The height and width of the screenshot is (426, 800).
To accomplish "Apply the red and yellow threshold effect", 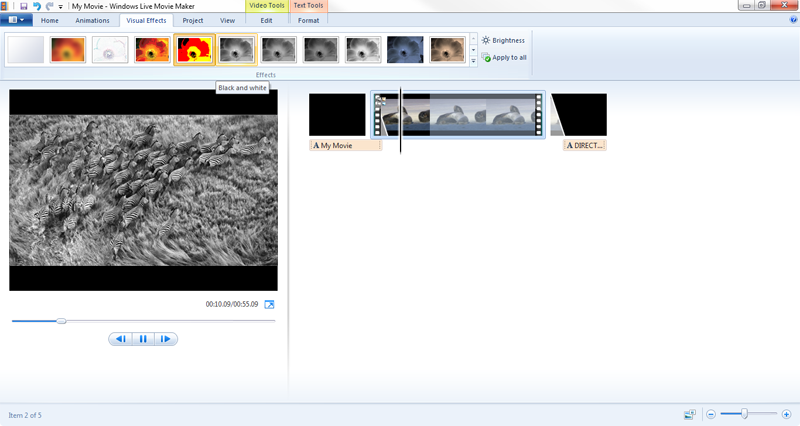I will 194,49.
